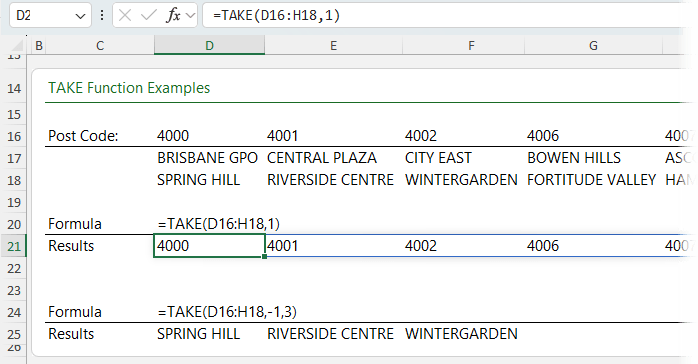Image resolution: width=698 pixels, height=364 pixels.
Task: Select row 25 header
Action: pos(14,334)
